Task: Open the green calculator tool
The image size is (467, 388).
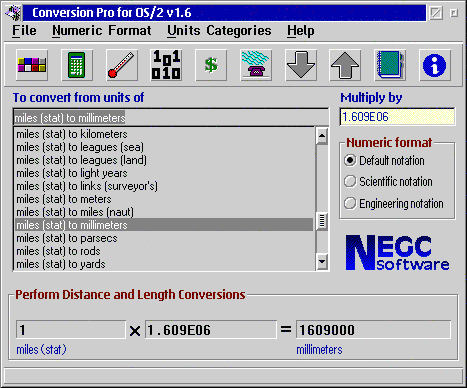Action: [77, 65]
